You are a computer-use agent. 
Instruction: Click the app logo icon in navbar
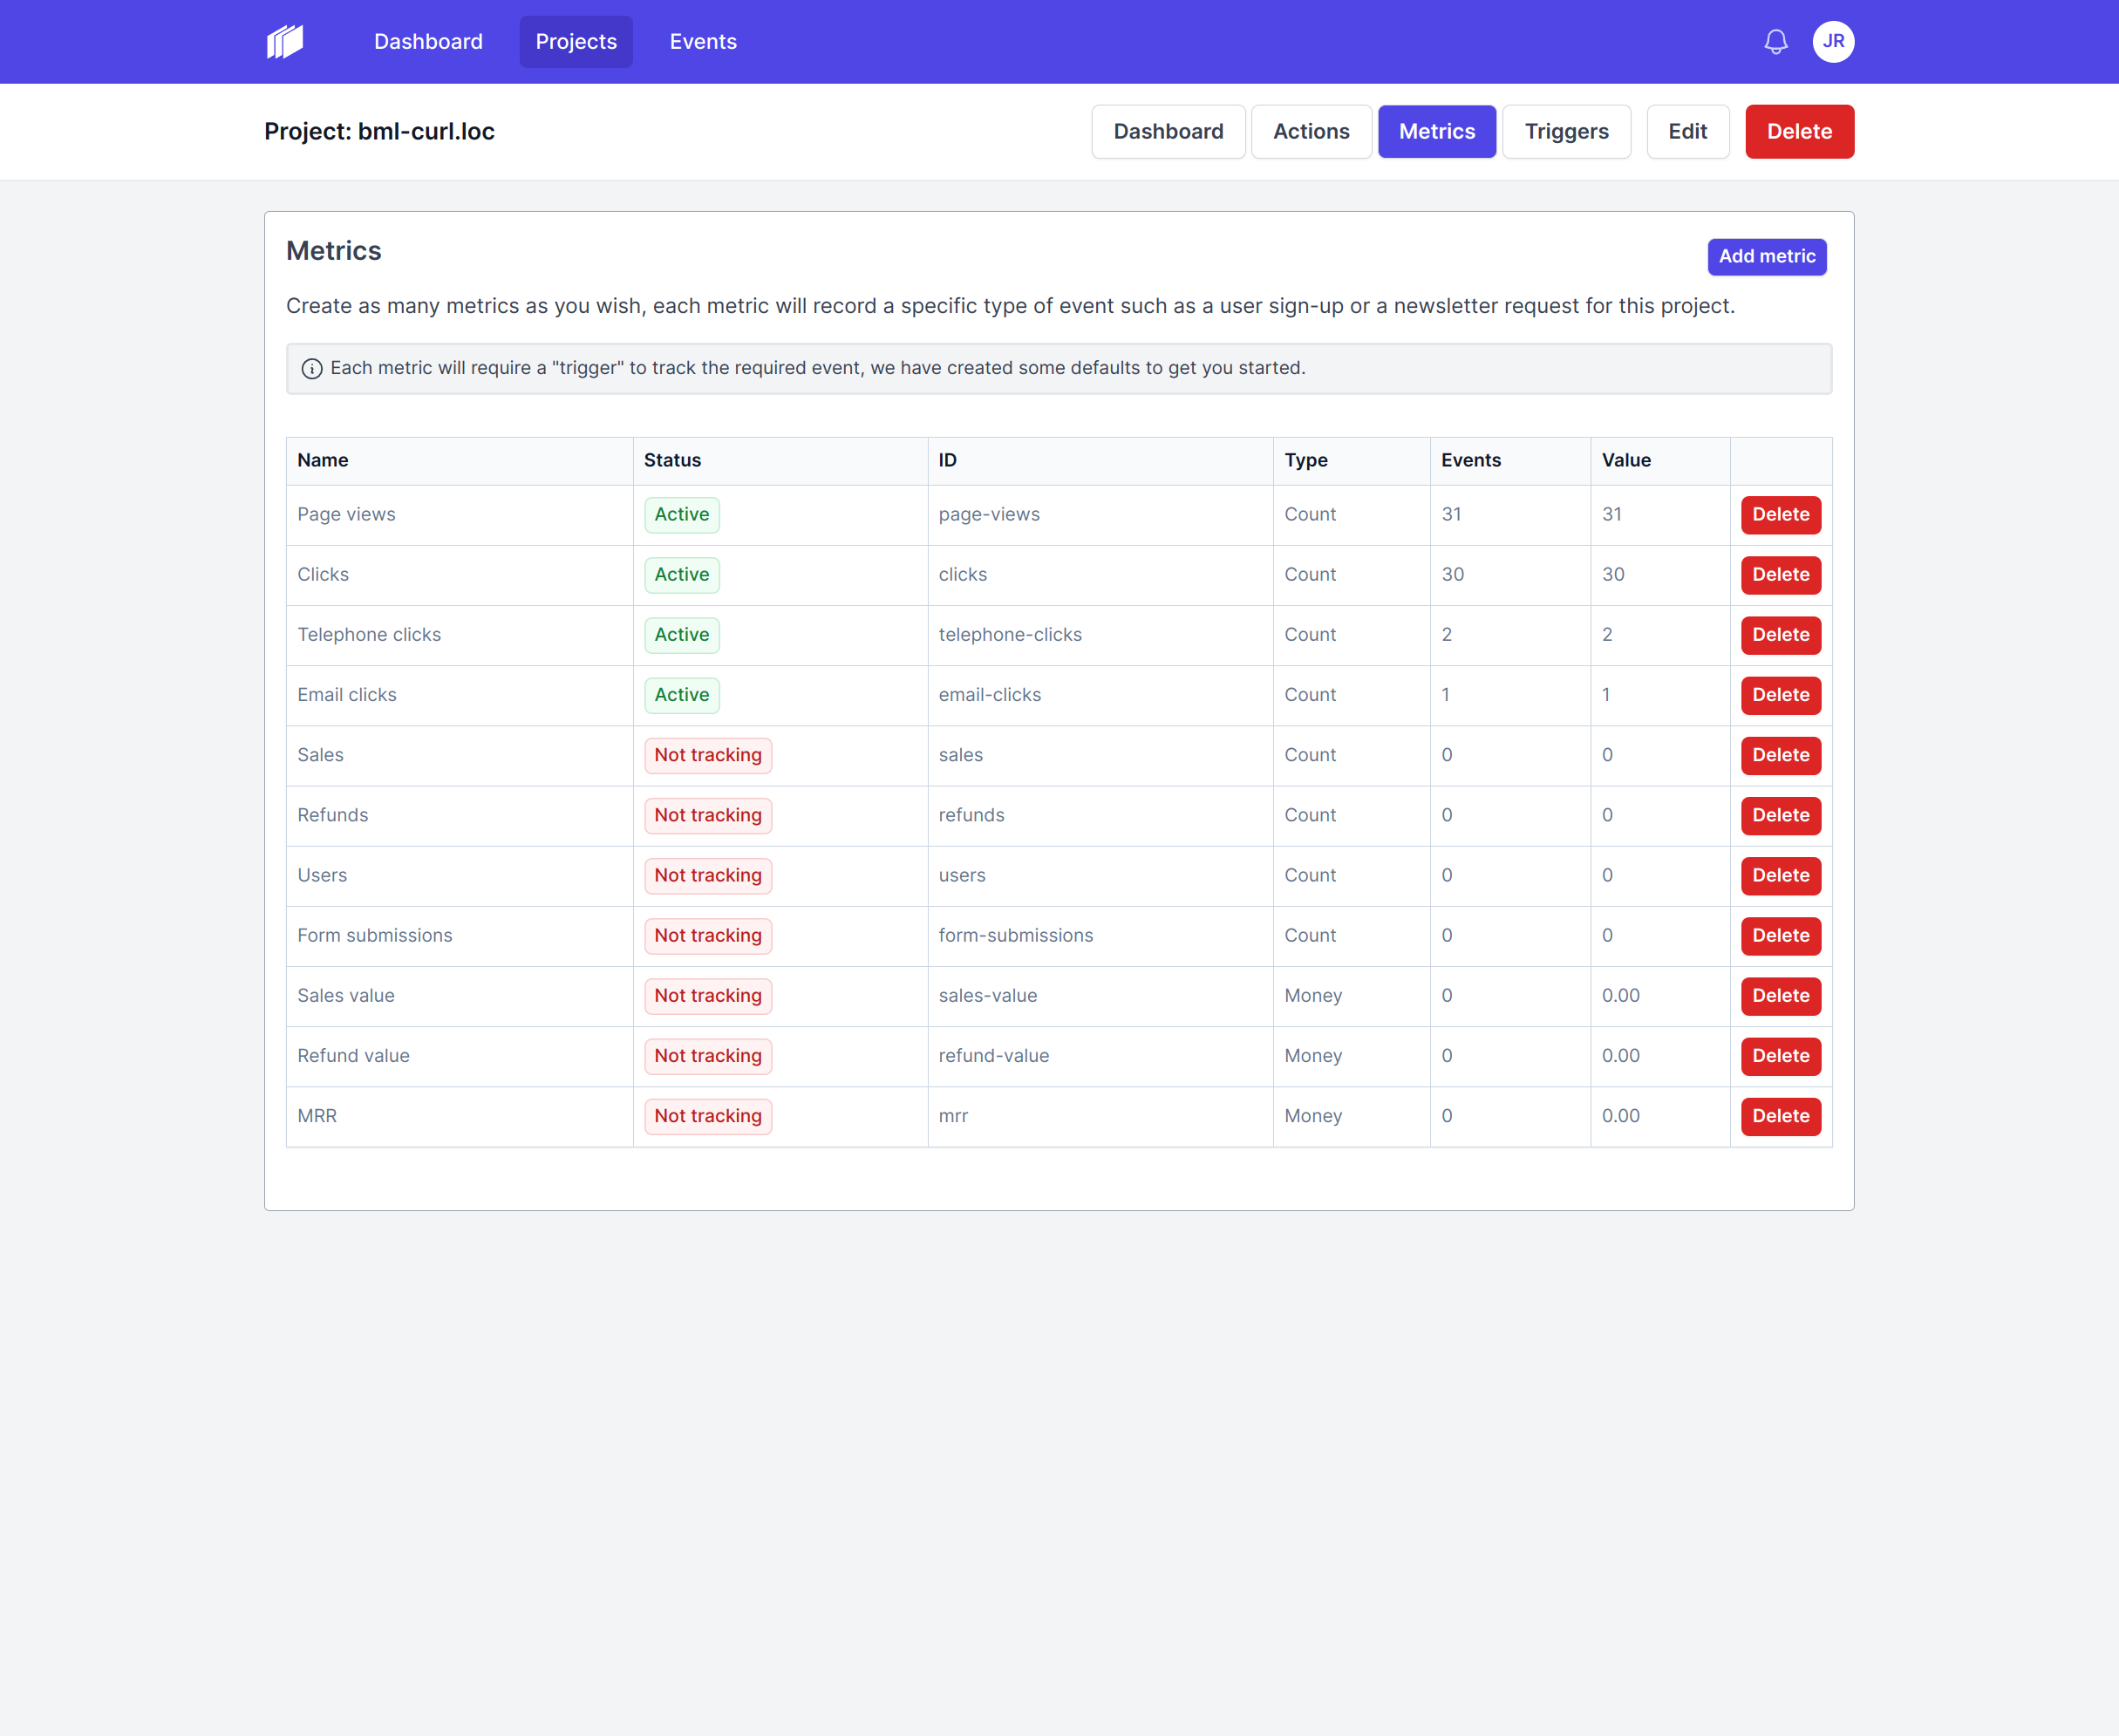click(x=285, y=42)
